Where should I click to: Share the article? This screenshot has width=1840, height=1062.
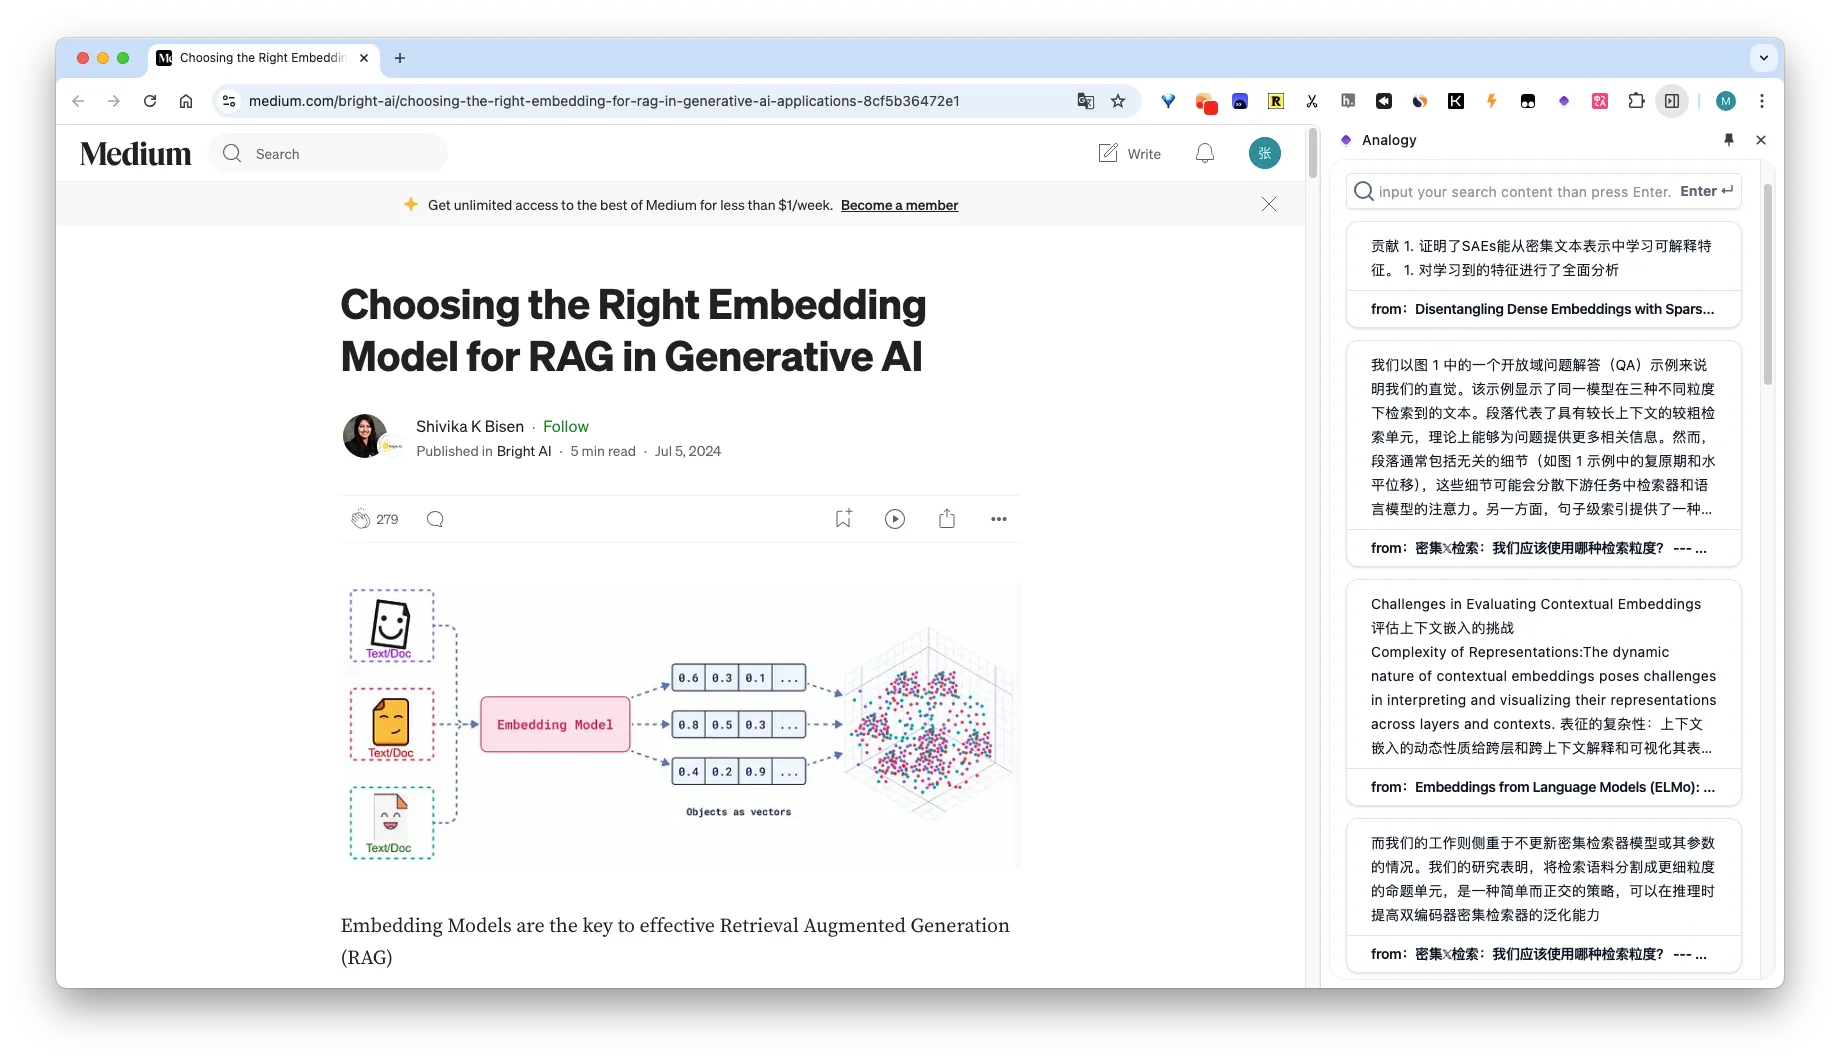pyautogui.click(x=947, y=519)
